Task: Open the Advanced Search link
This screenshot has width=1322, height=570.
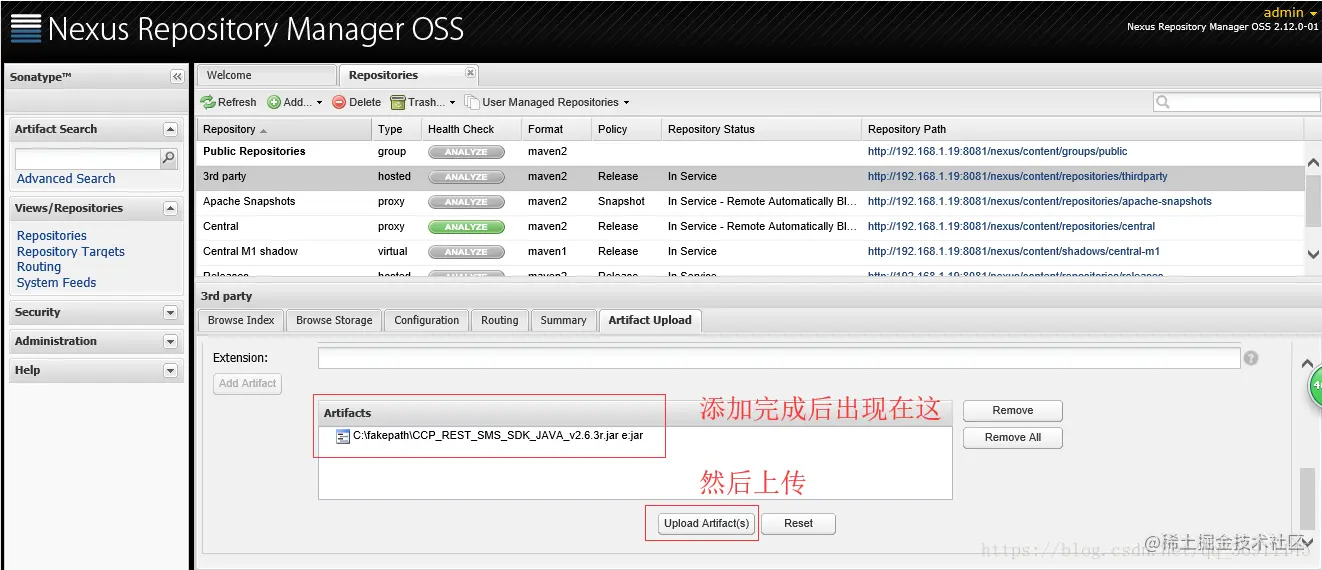Action: click(x=66, y=178)
